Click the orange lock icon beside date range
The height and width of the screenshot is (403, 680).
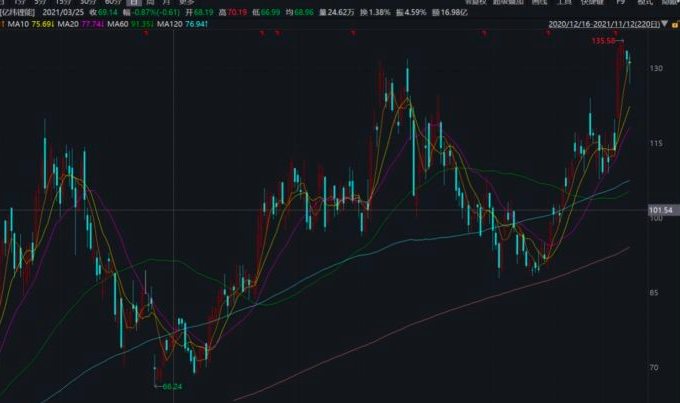pos(675,25)
